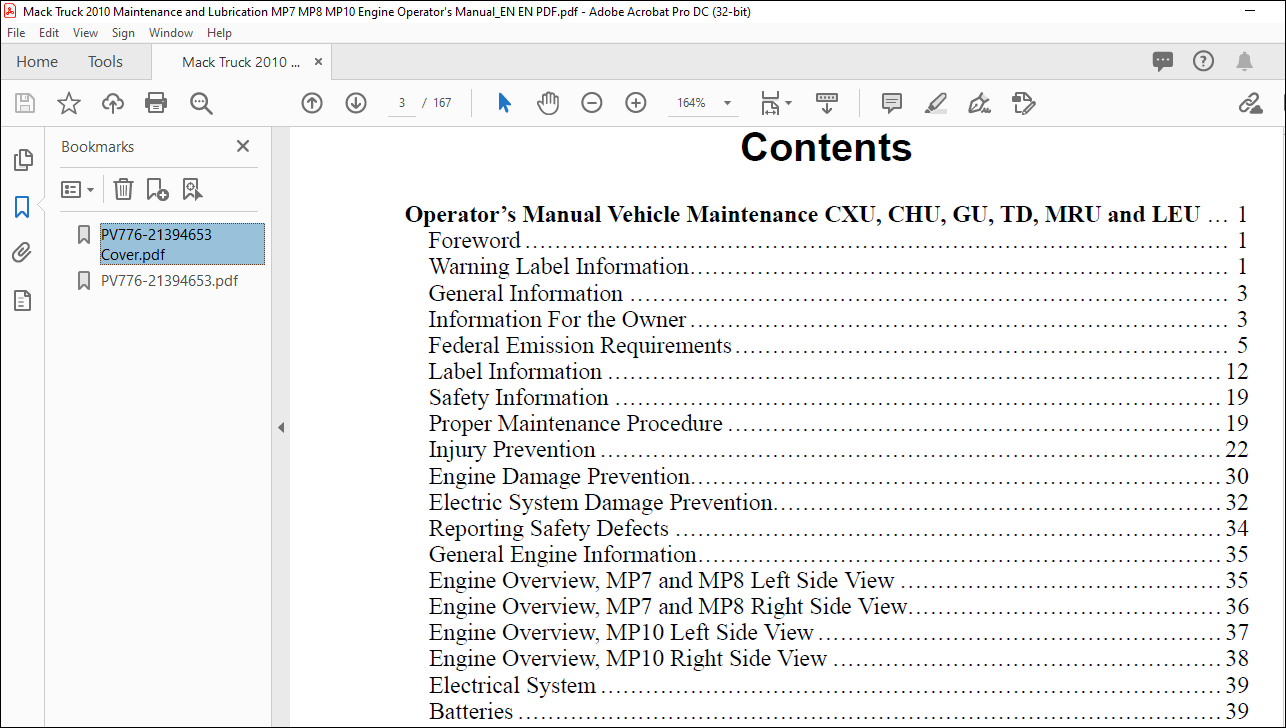The image size is (1286, 728).
Task: Delete selected bookmark trash icon
Action: 123,189
